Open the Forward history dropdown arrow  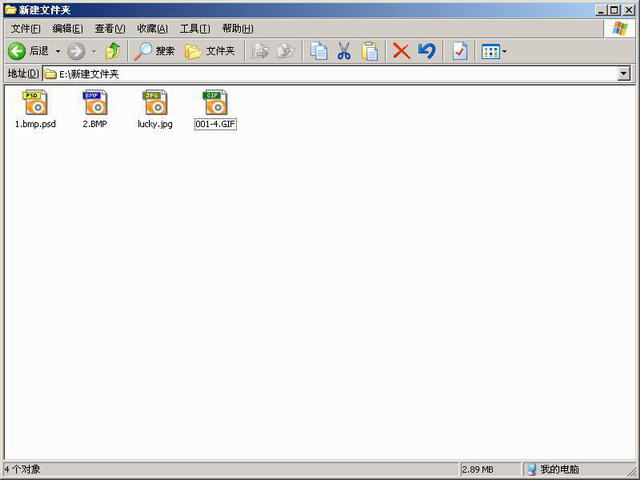click(94, 51)
